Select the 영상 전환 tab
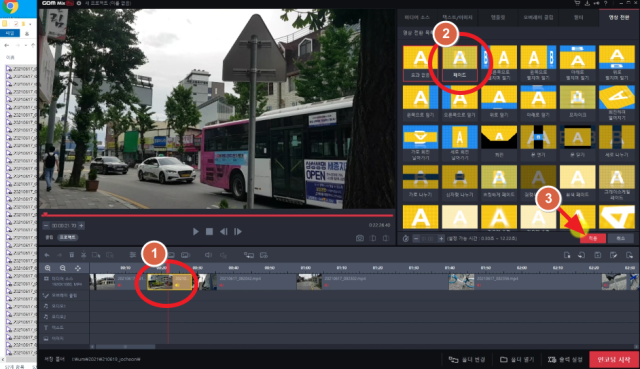Image resolution: width=640 pixels, height=369 pixels. (619, 18)
